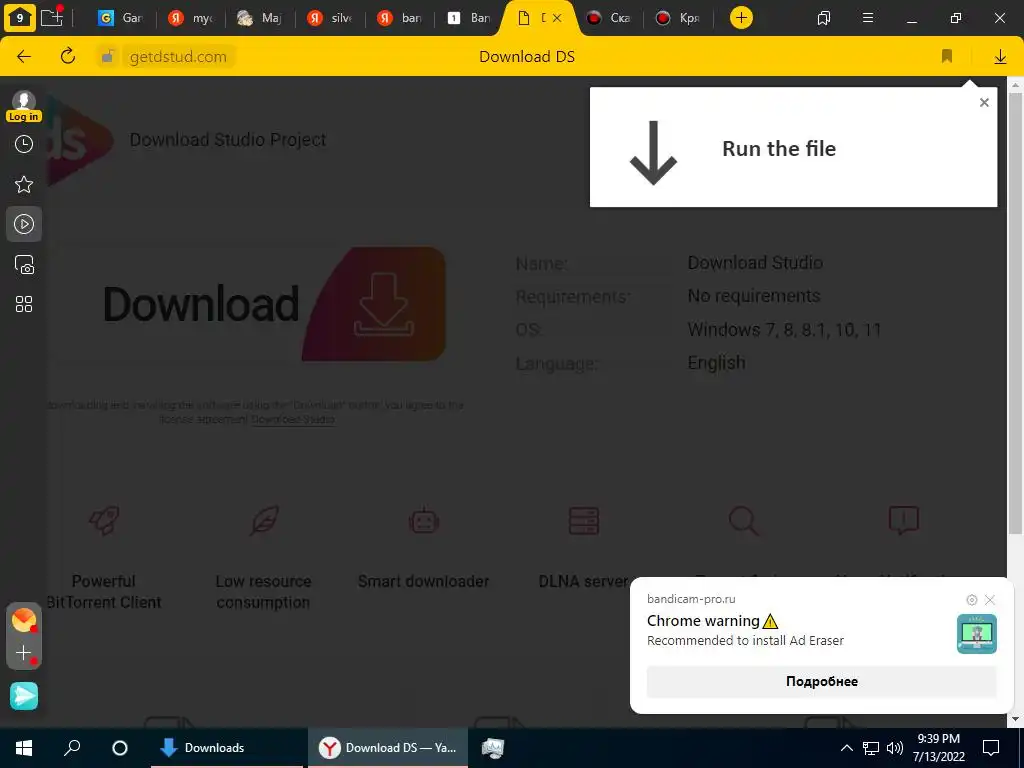Image resolution: width=1024 pixels, height=768 pixels.
Task: Click the Ad Eraser thumbnail in the notification
Action: (977, 633)
